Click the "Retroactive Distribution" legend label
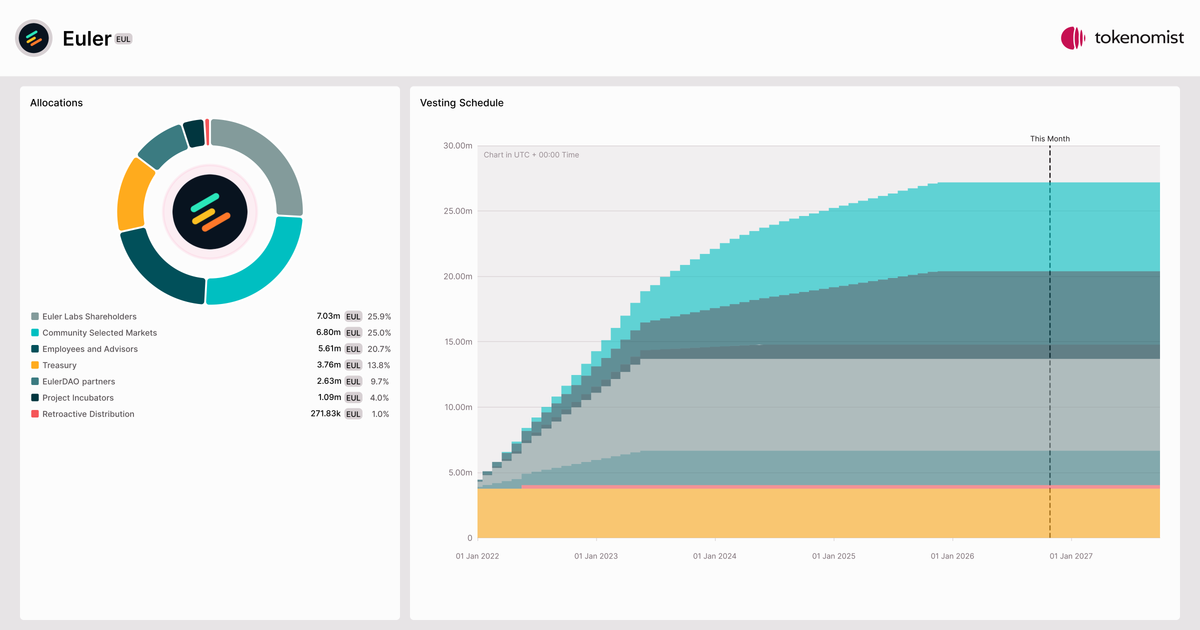The height and width of the screenshot is (630, 1200). 88,414
